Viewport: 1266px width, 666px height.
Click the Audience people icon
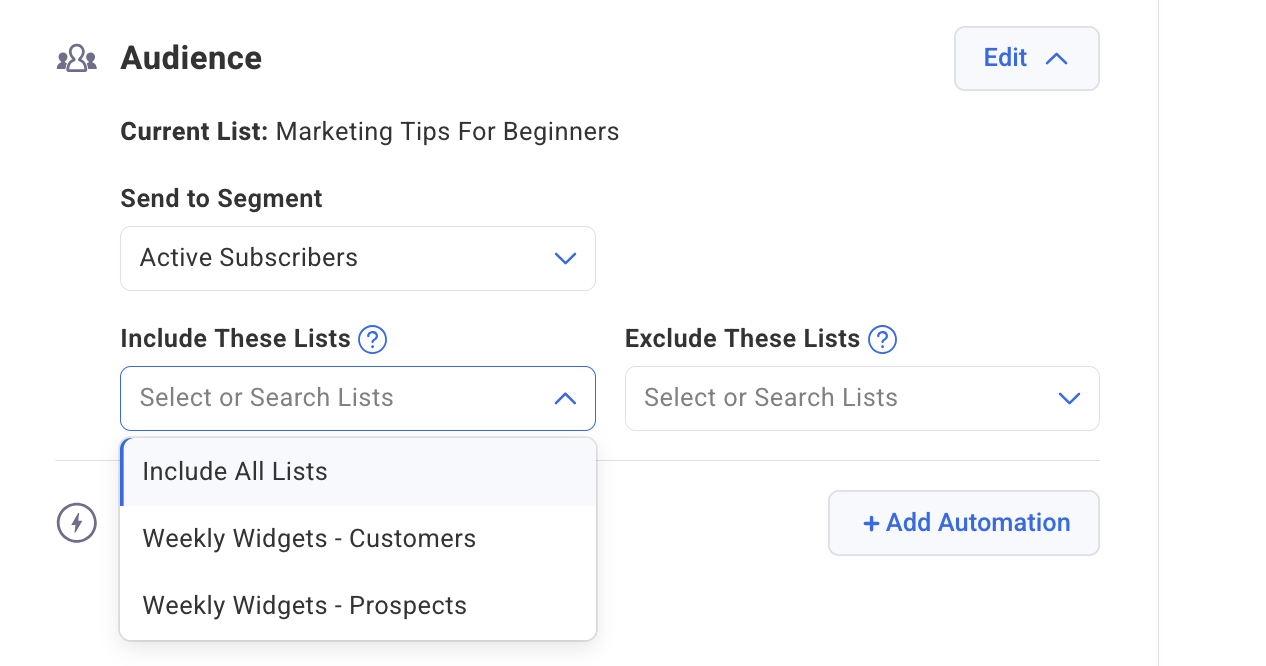(76, 57)
